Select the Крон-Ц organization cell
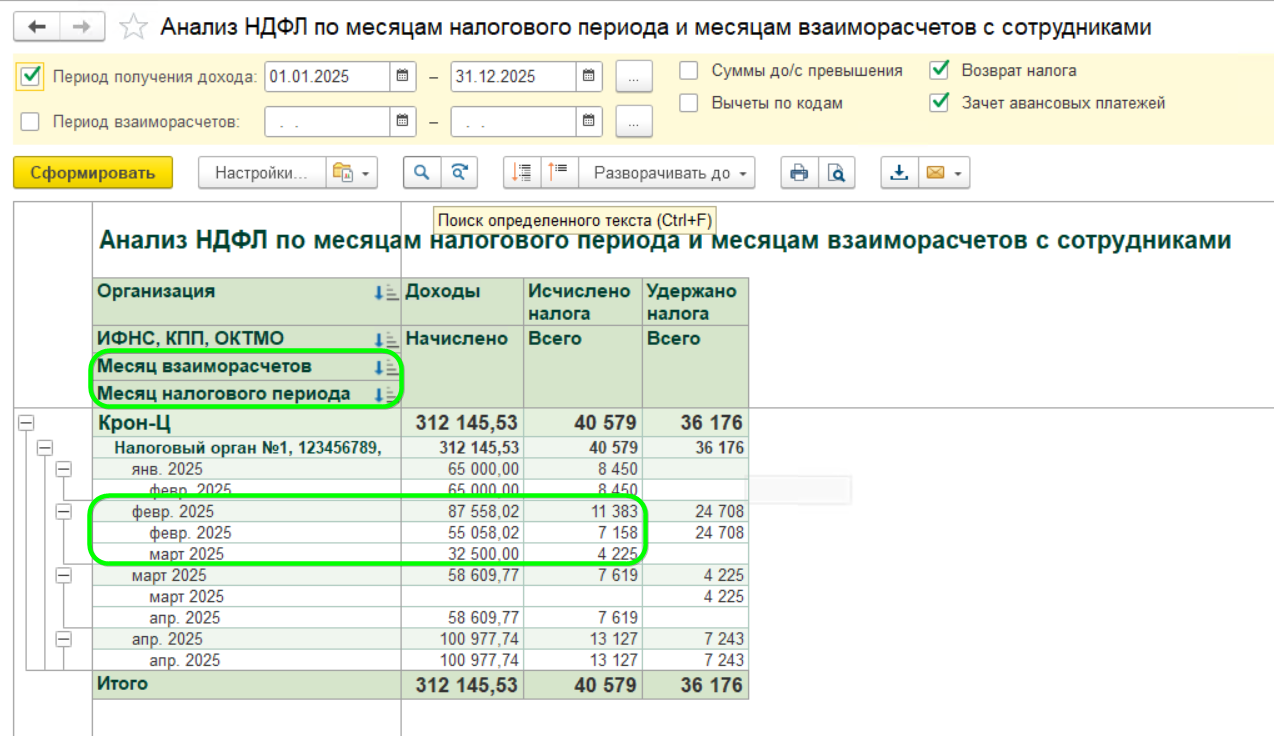Viewport: 1274px width, 736px height. point(247,423)
